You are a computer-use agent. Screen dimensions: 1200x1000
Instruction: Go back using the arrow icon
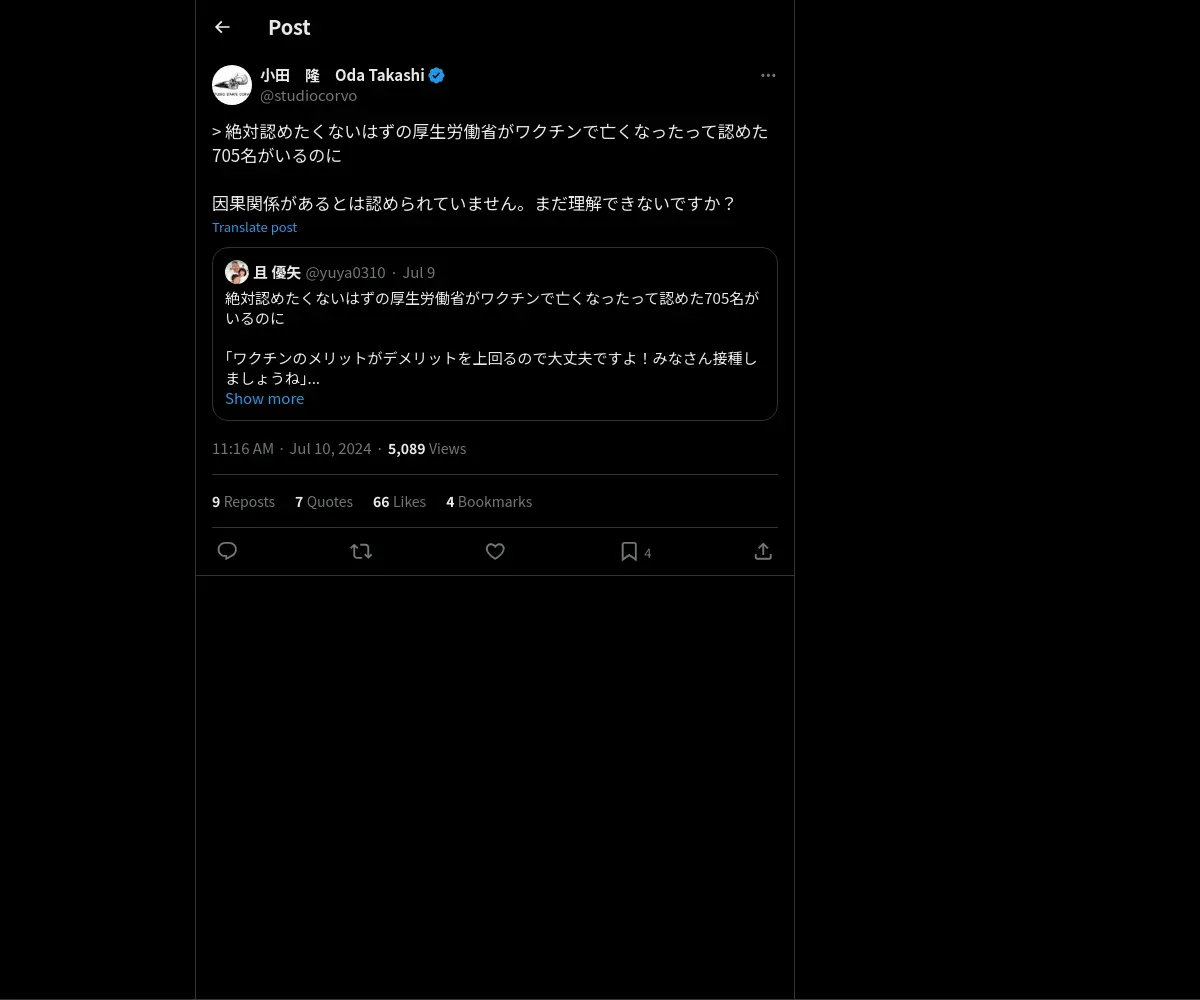(x=222, y=27)
